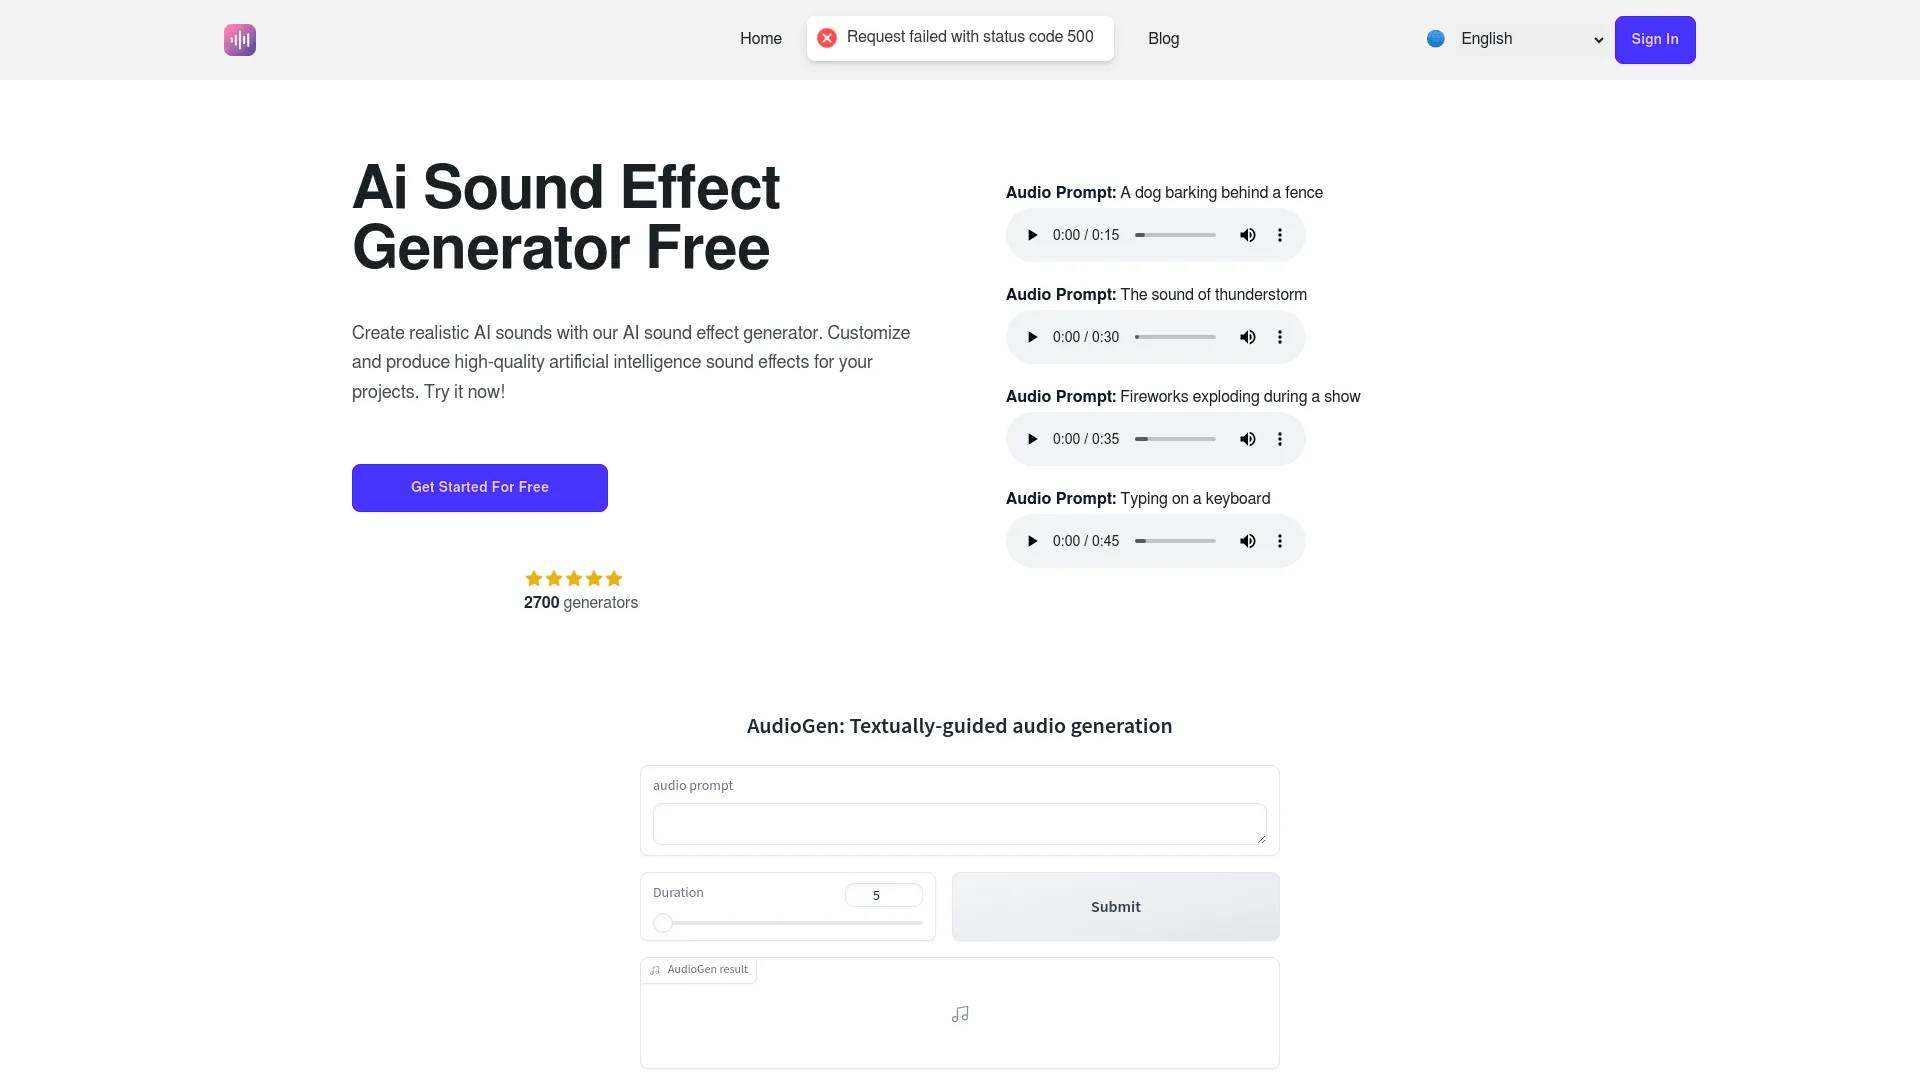Click the play button for keyboard typing audio

click(1034, 541)
